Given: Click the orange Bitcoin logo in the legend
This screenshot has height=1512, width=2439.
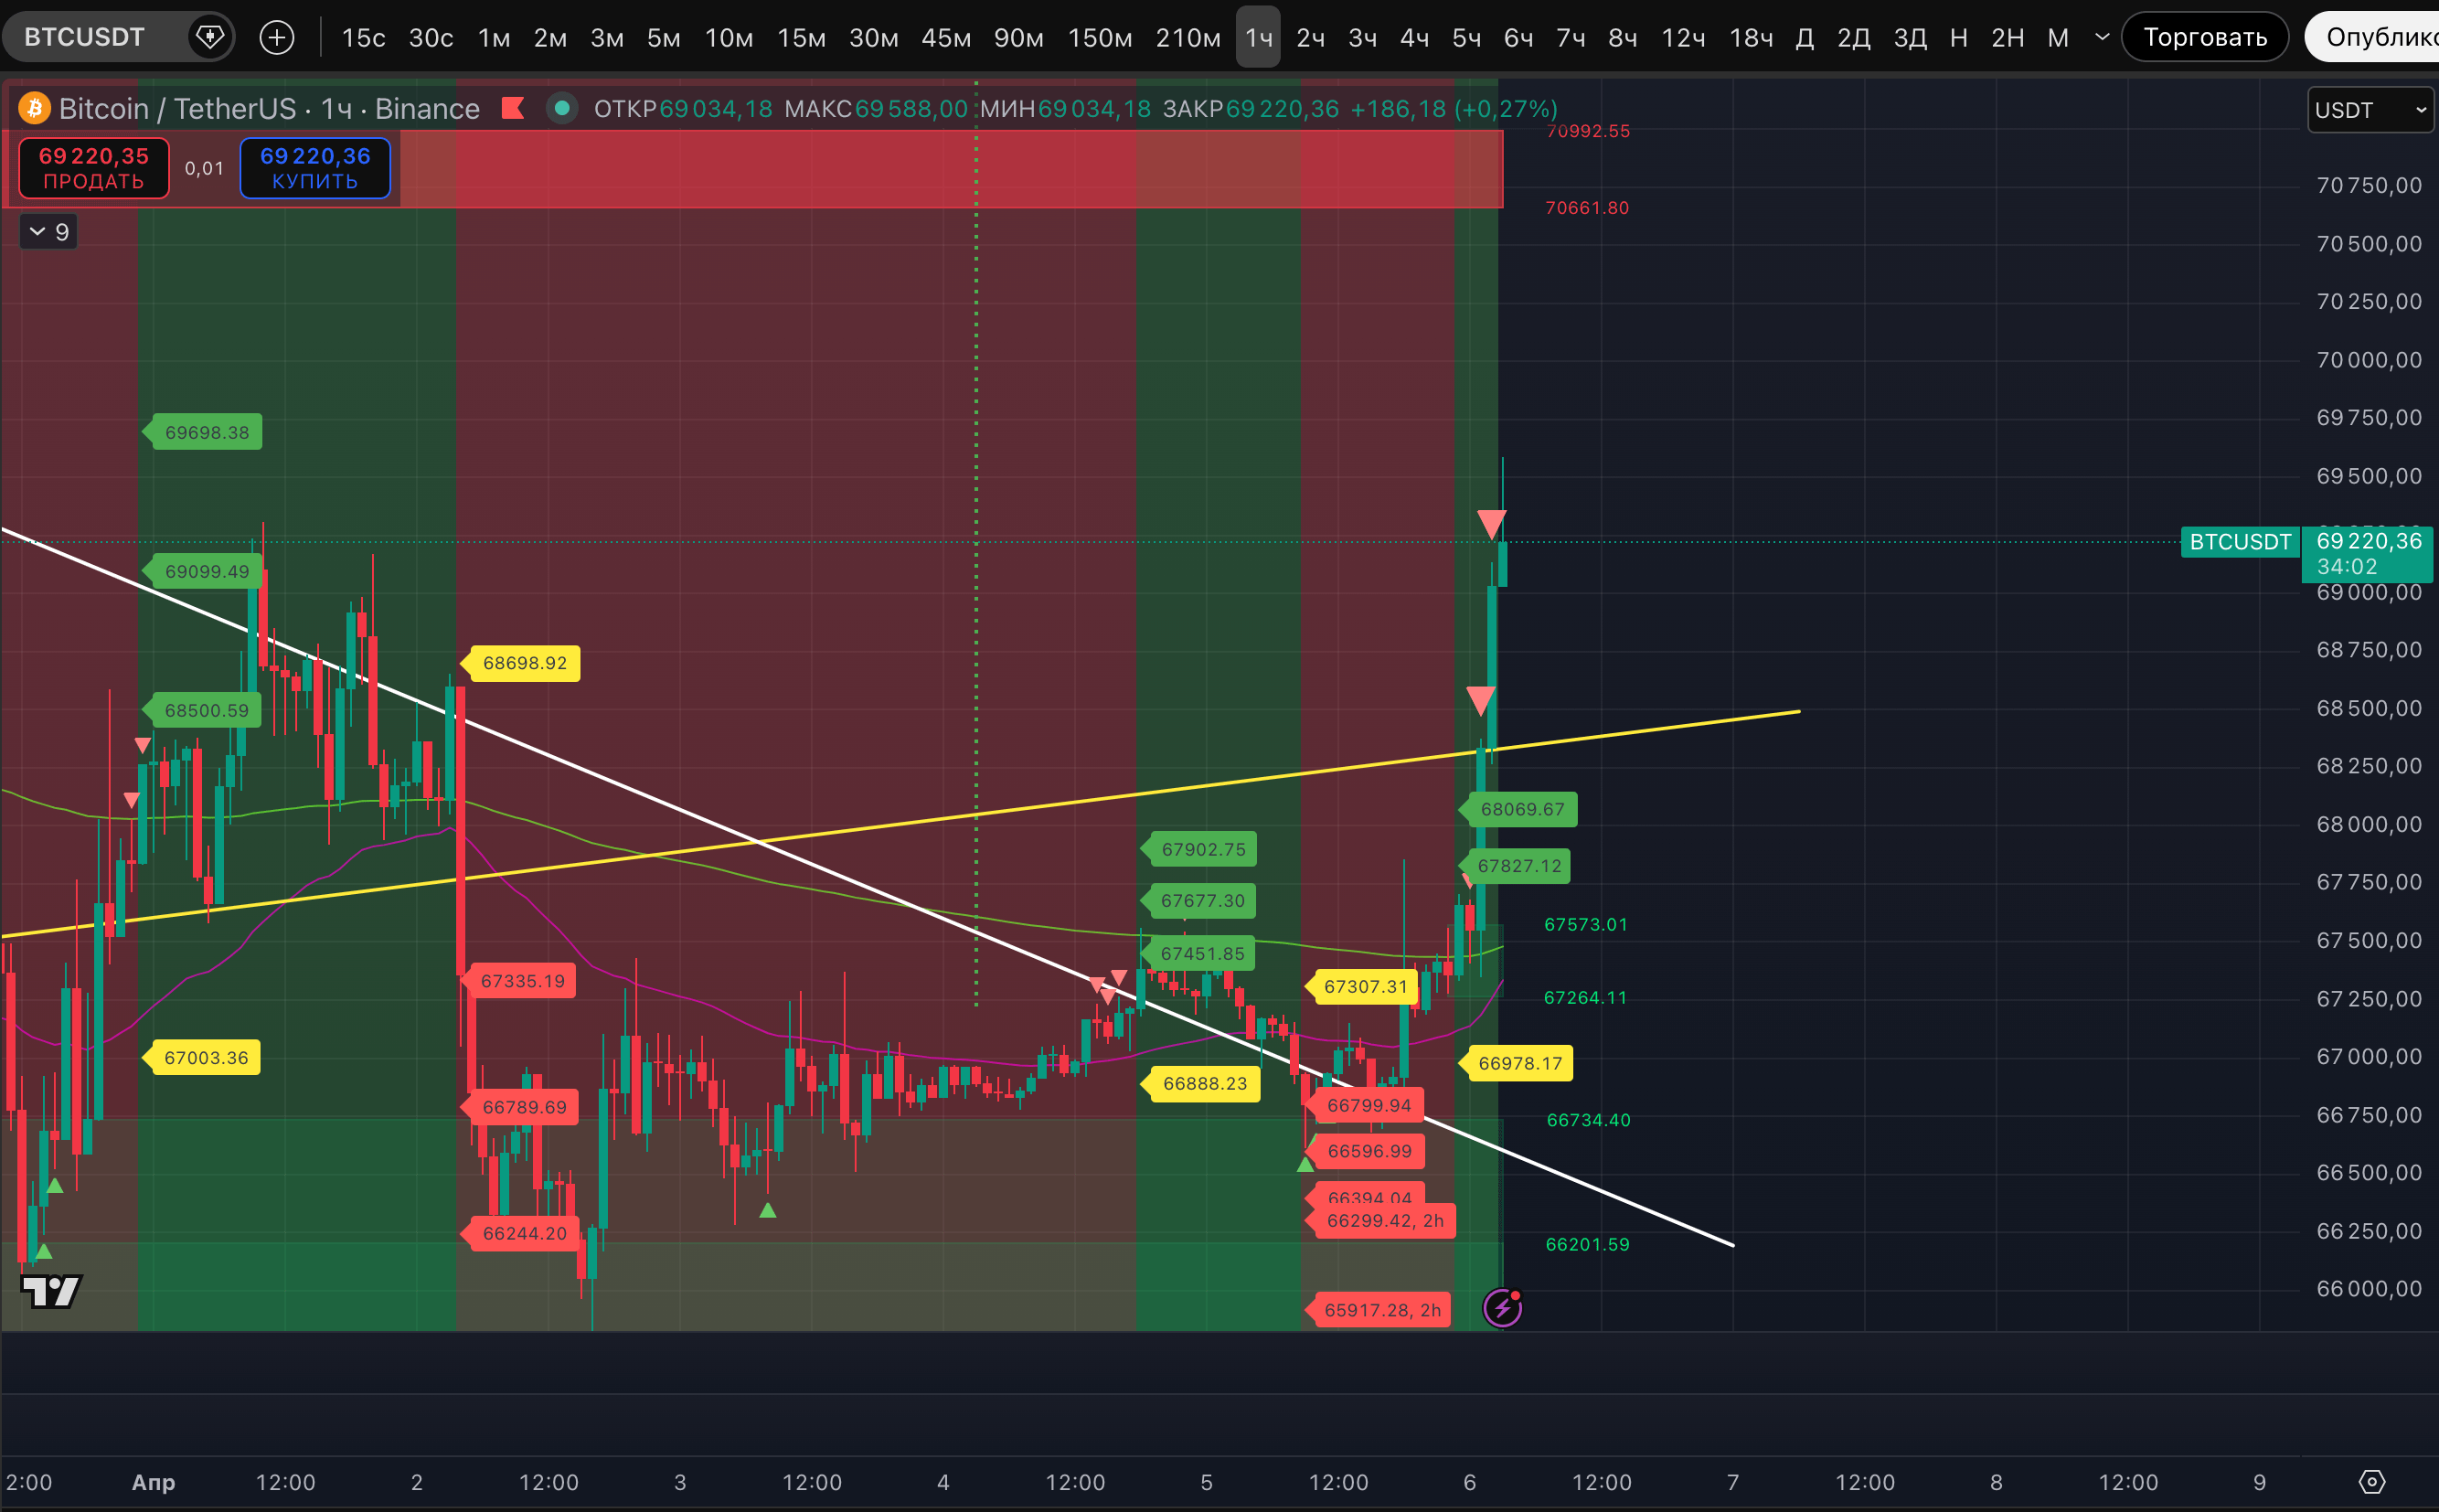Looking at the screenshot, I should pos(35,108).
